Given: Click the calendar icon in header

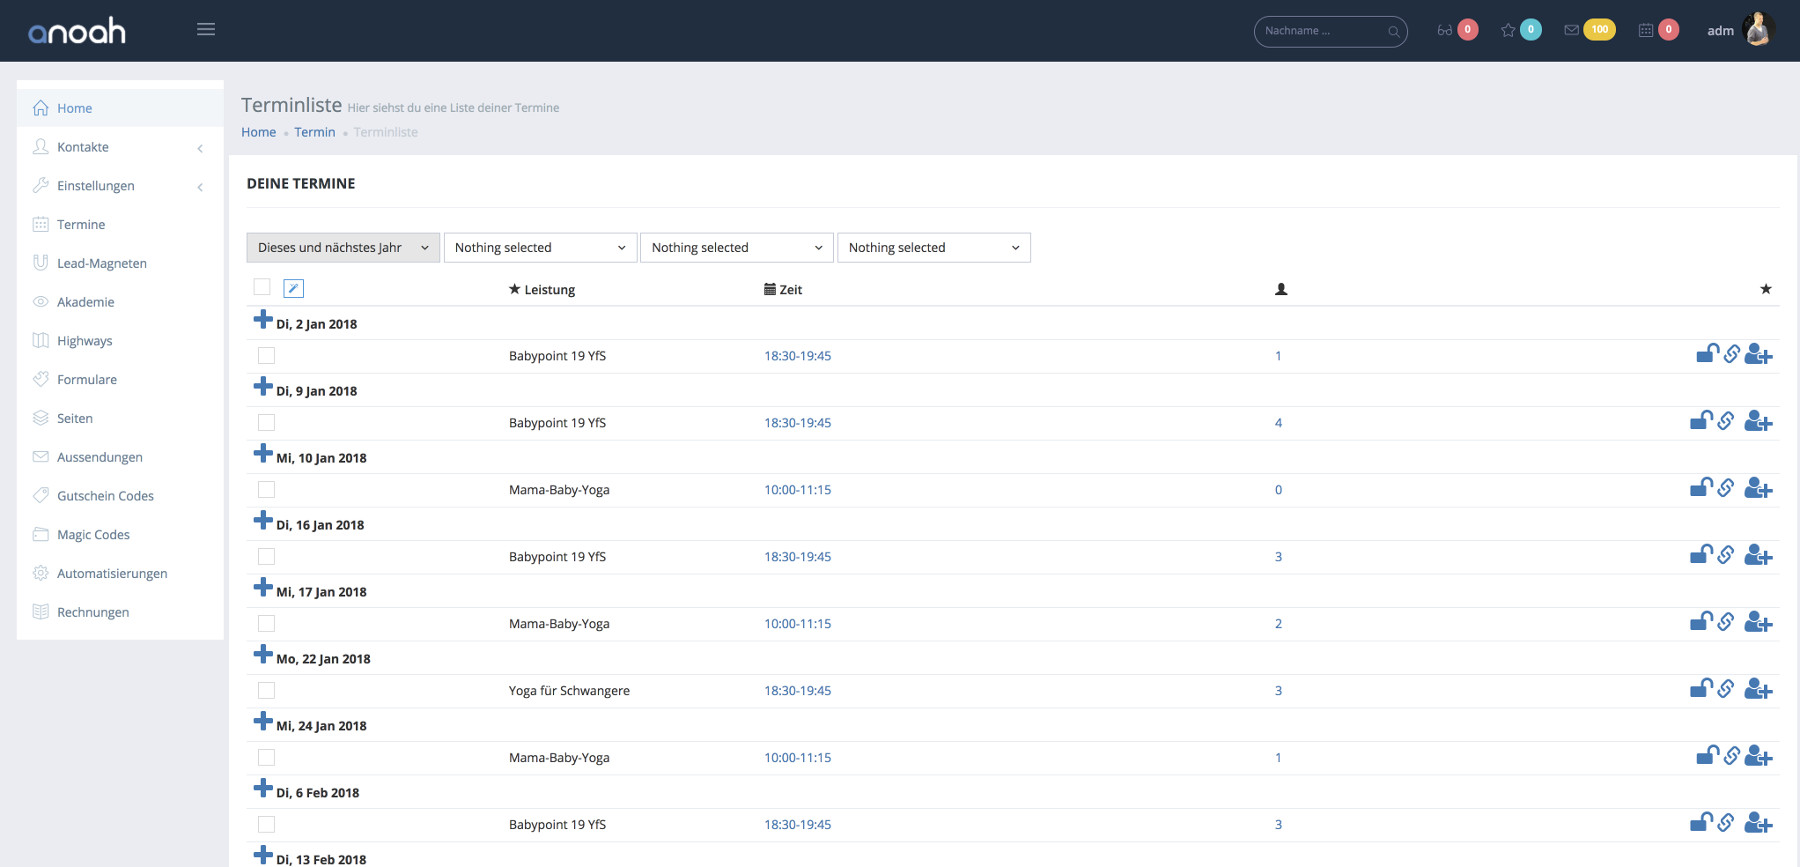Looking at the screenshot, I should pos(1646,30).
